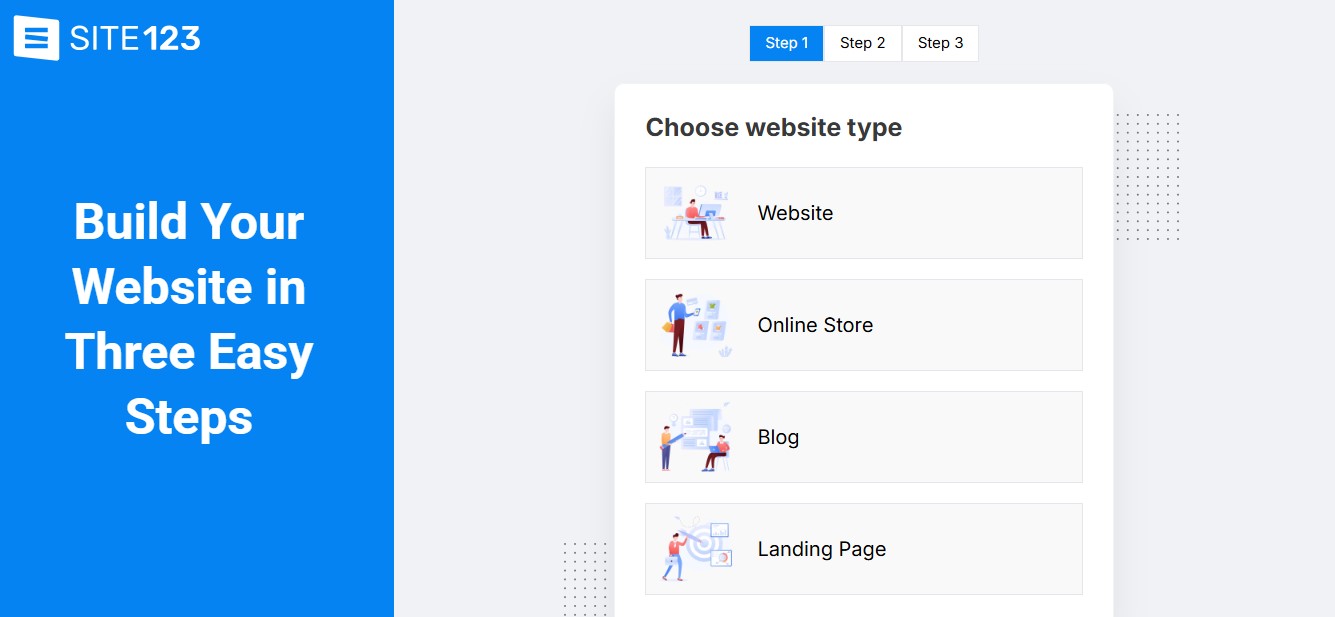
Task: Switch to the Step 1 tab
Action: (786, 43)
